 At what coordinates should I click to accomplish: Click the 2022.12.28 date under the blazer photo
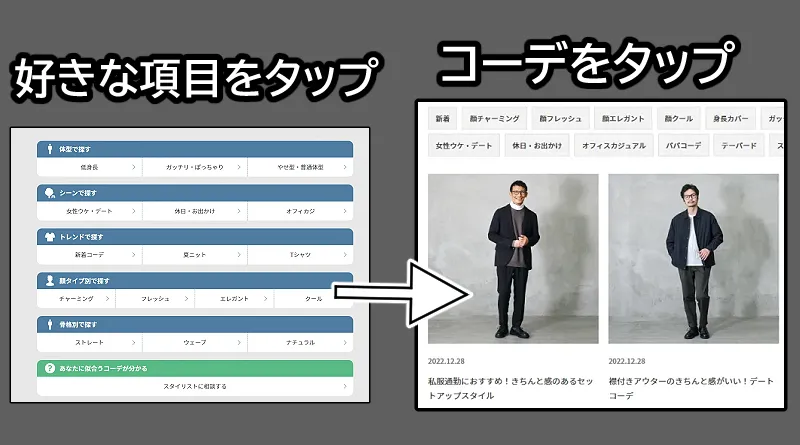(446, 361)
